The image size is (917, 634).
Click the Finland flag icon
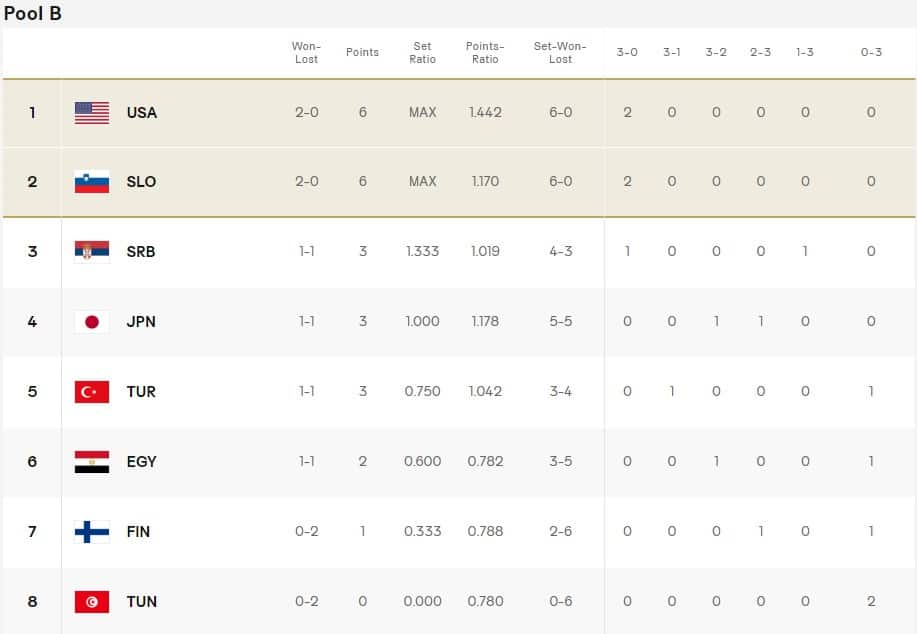tap(92, 532)
